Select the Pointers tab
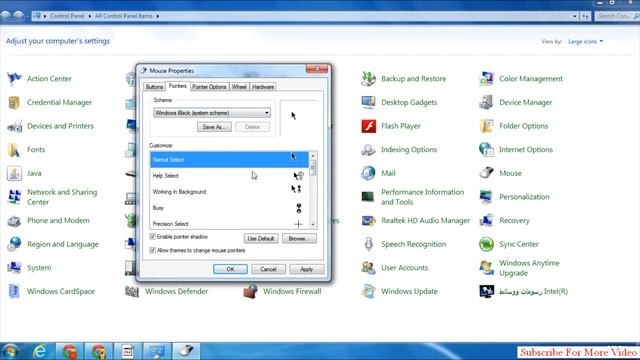Image resolution: width=640 pixels, height=360 pixels. 178,86
